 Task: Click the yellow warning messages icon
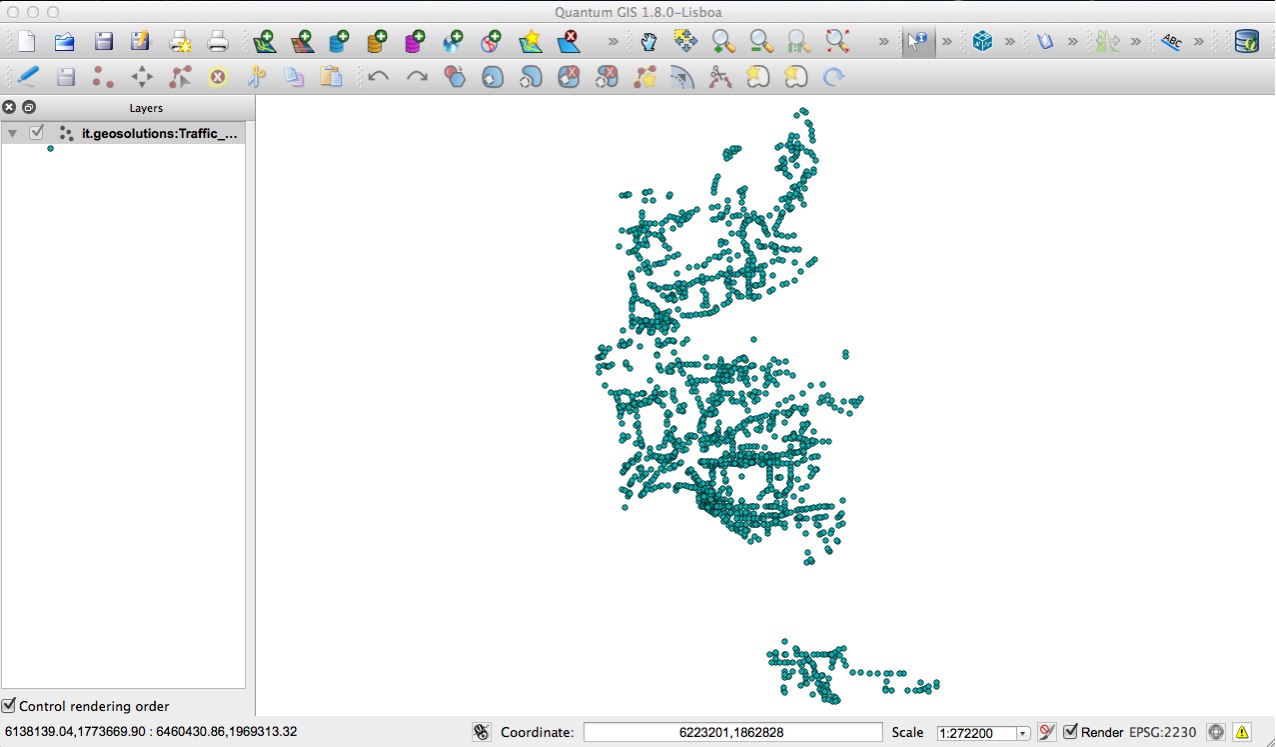pos(1242,732)
